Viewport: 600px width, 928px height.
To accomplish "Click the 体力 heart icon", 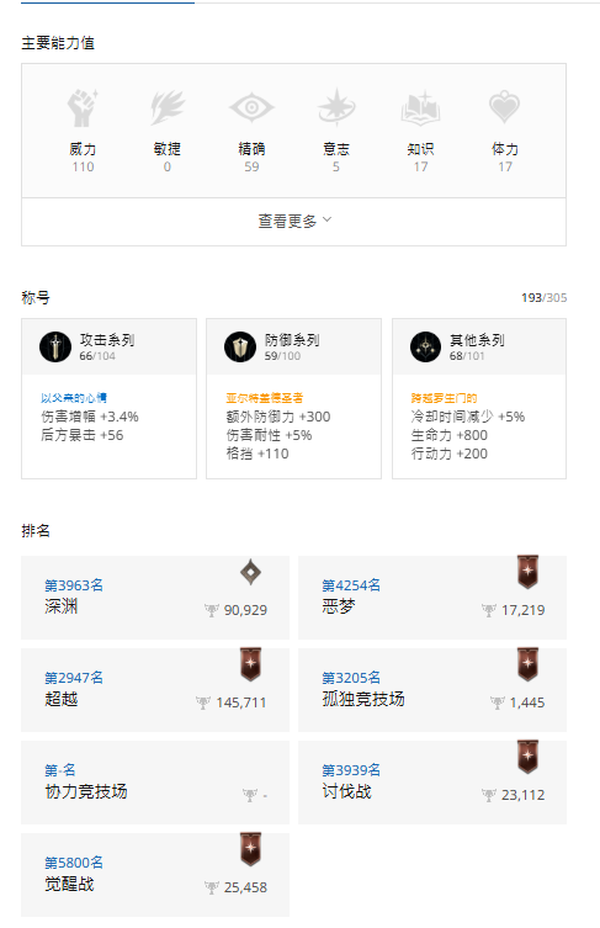I will [x=505, y=107].
